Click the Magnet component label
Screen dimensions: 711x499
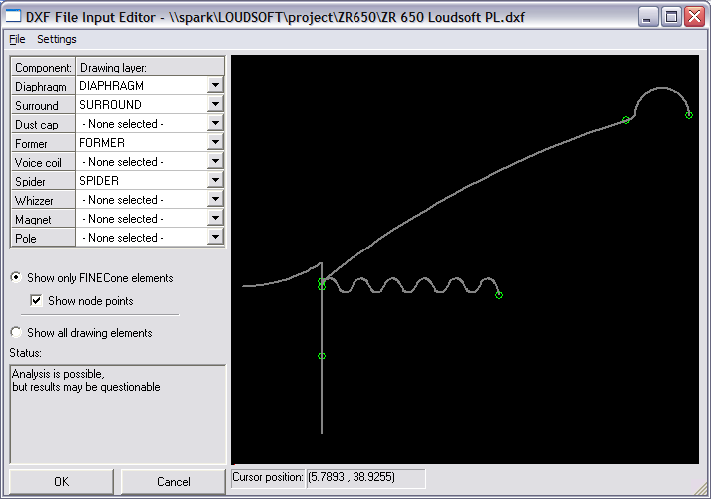tap(43, 219)
